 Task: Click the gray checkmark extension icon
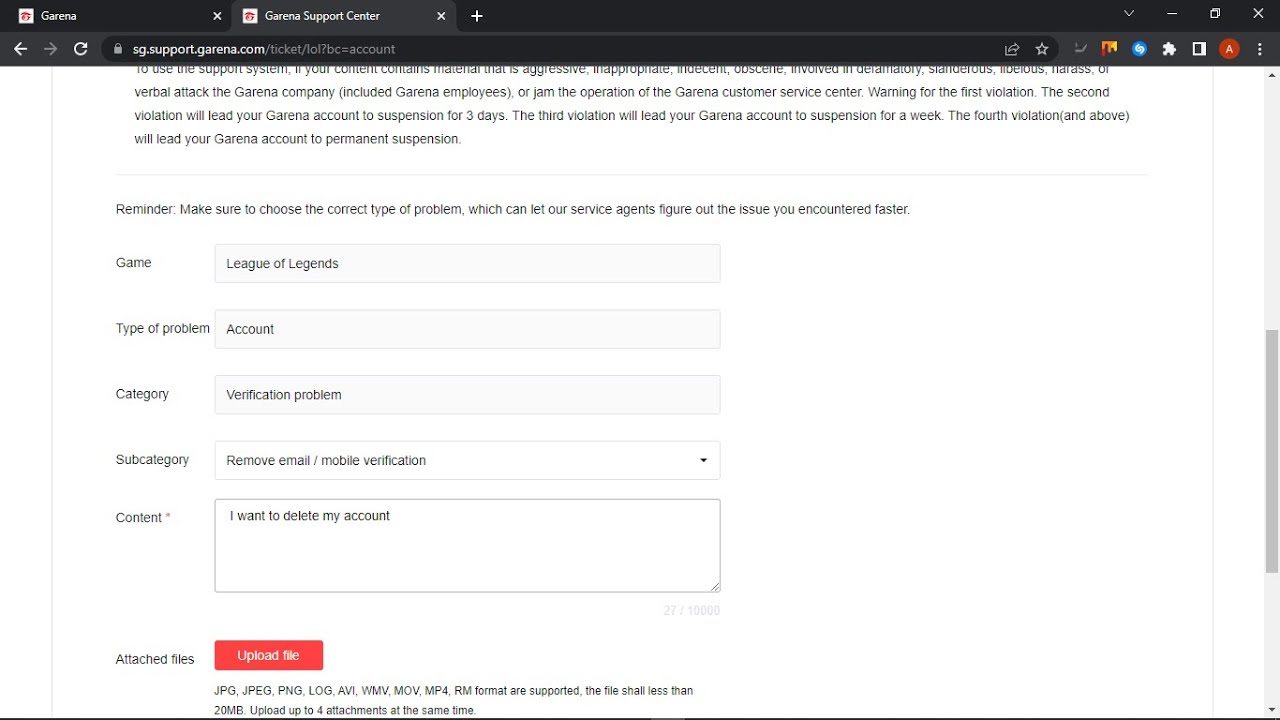(1080, 49)
